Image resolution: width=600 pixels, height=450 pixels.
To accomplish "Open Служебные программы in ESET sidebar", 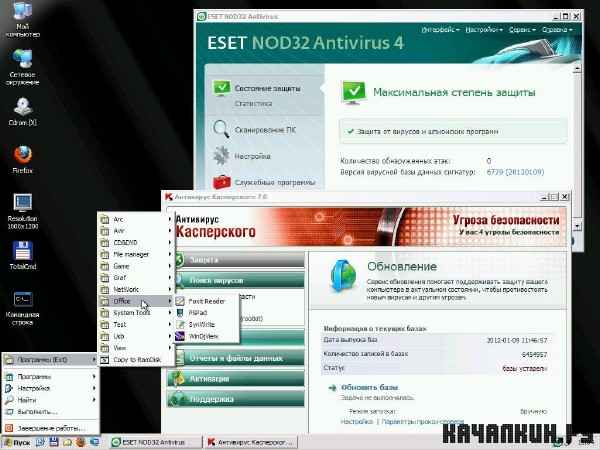I will pyautogui.click(x=275, y=183).
